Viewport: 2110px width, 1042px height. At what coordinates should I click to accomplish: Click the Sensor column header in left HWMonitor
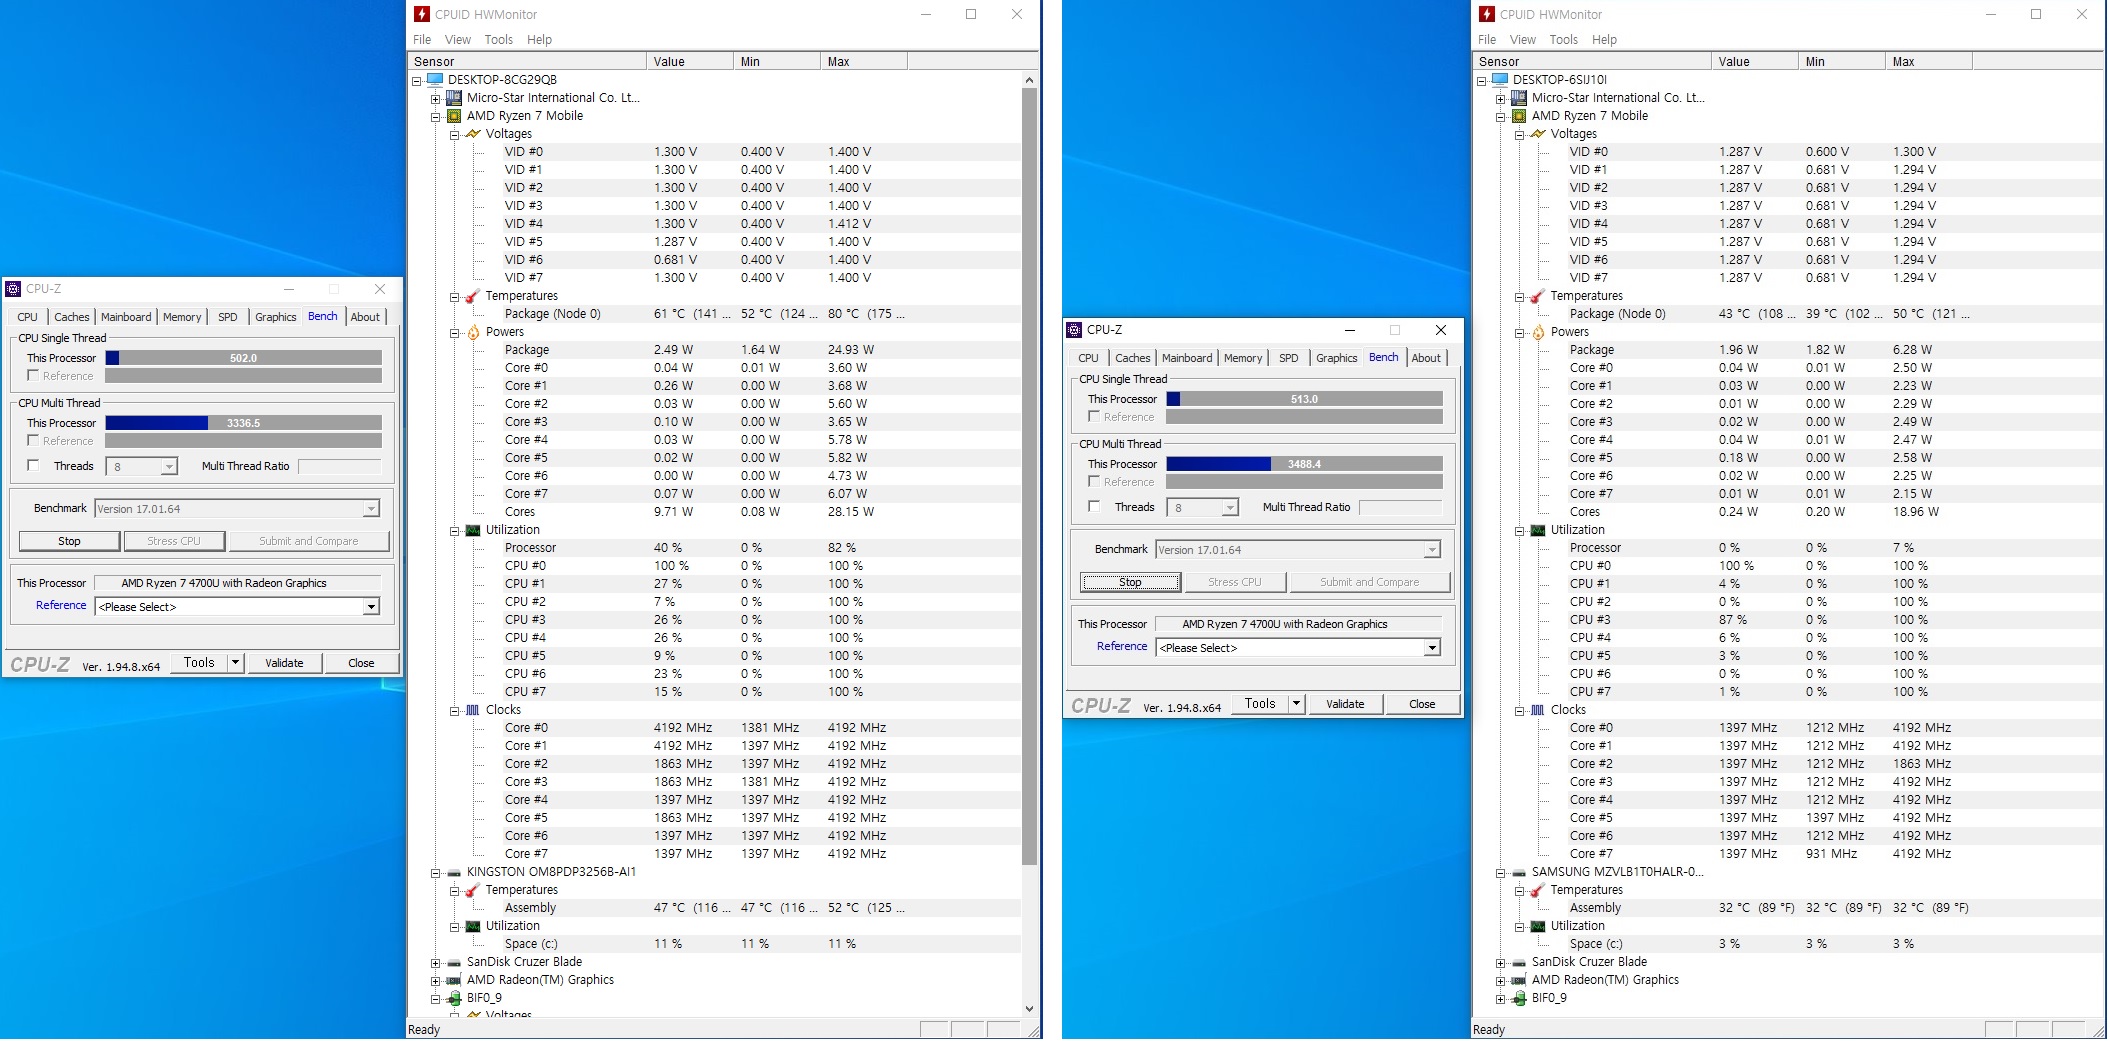coord(527,62)
